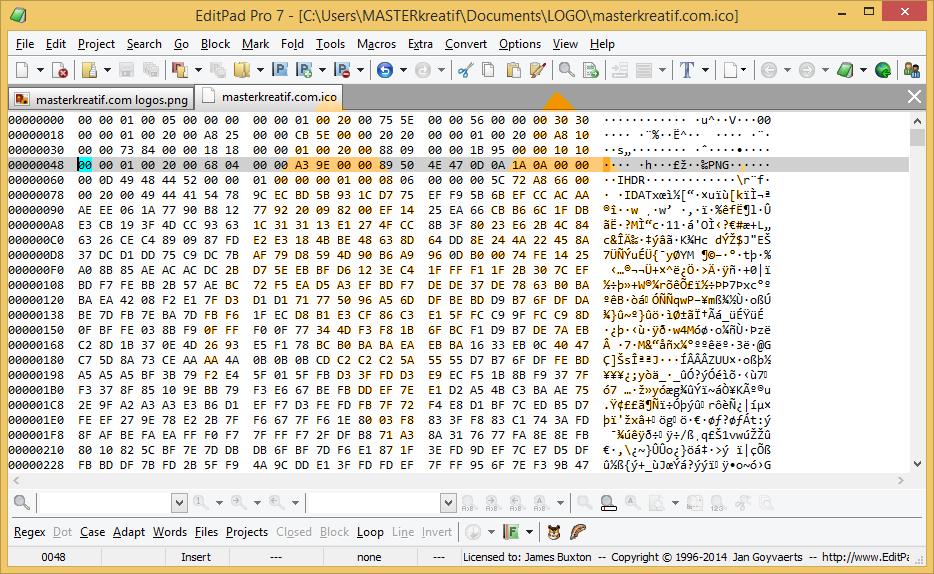Toggle Insert mode in status bar

point(196,557)
